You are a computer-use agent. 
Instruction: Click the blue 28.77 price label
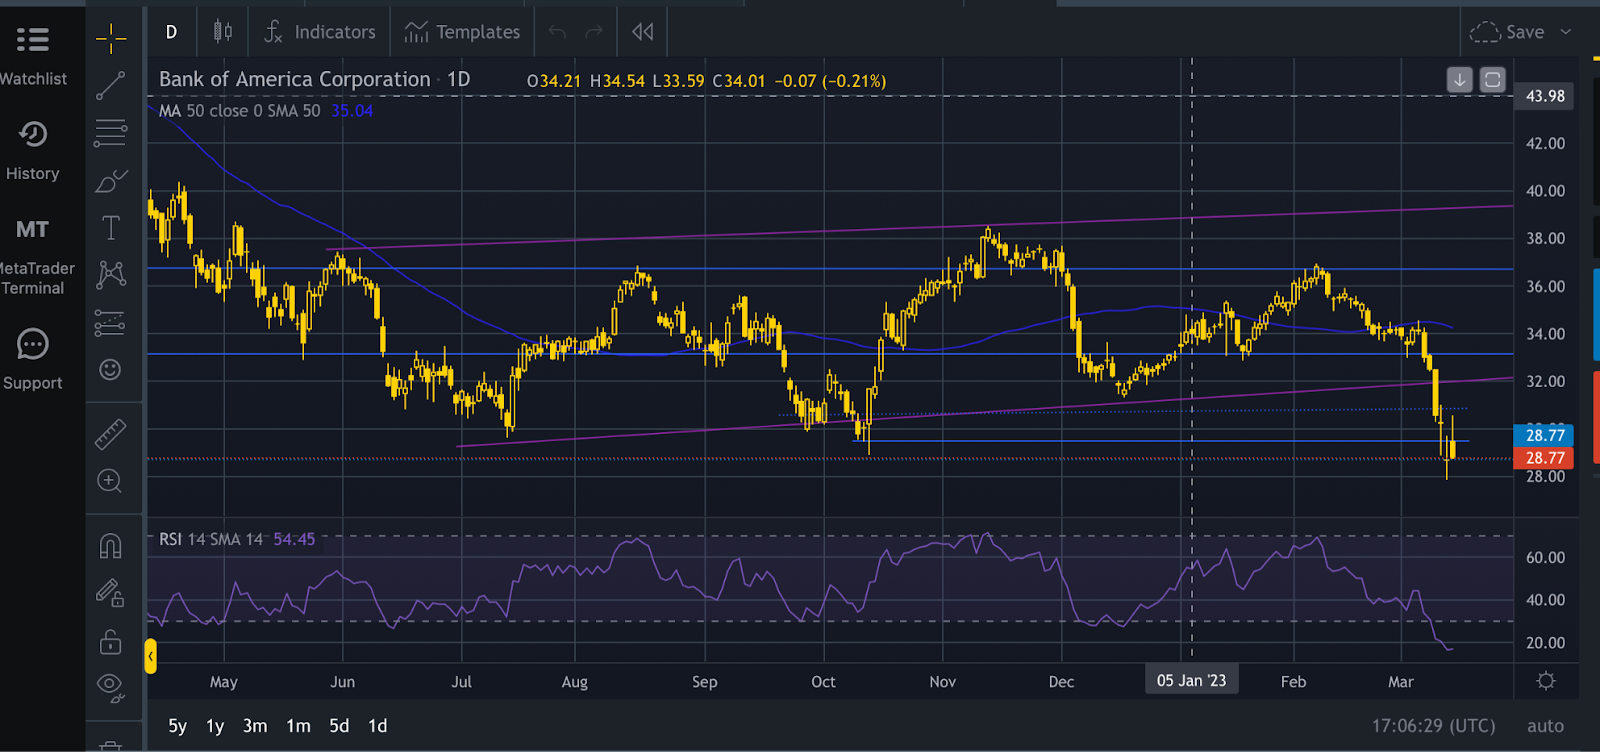click(x=1545, y=435)
